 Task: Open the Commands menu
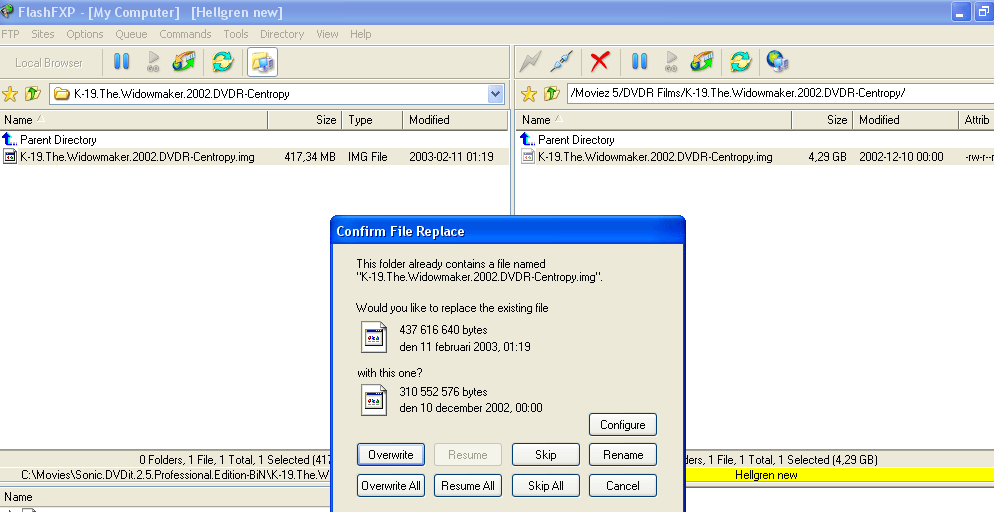[x=185, y=34]
